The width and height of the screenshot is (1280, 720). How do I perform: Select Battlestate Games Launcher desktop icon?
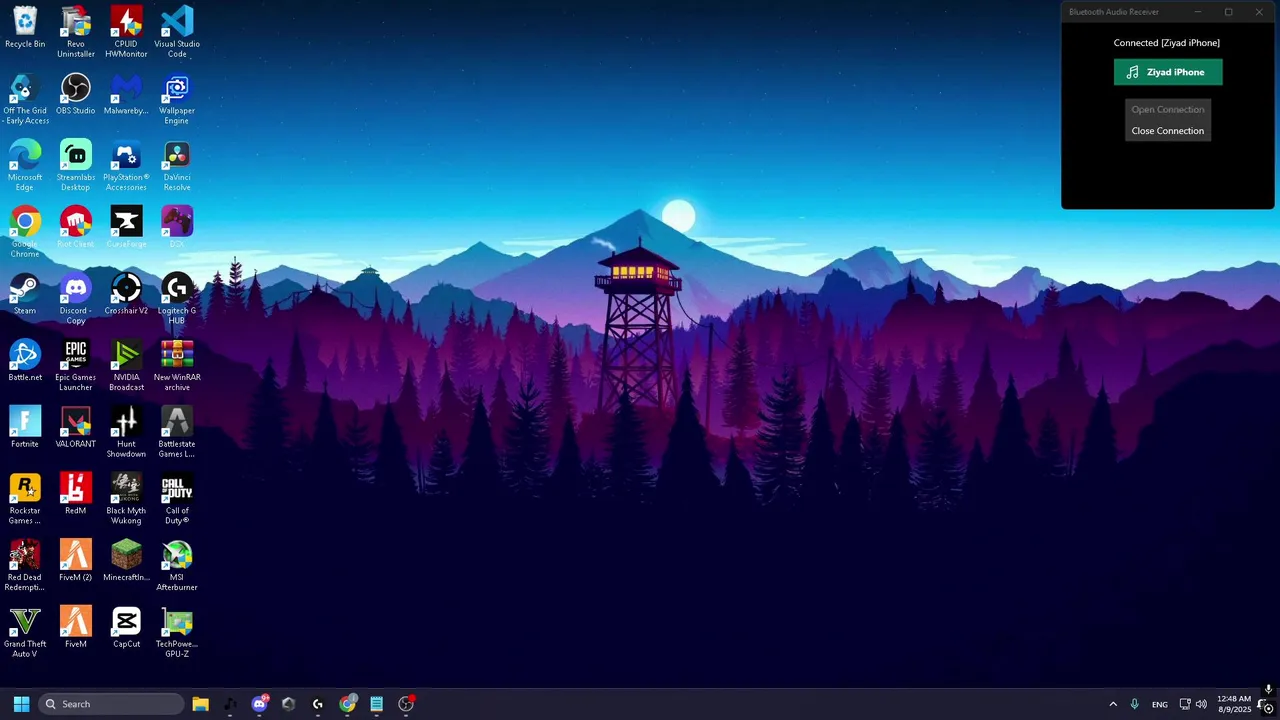(177, 432)
